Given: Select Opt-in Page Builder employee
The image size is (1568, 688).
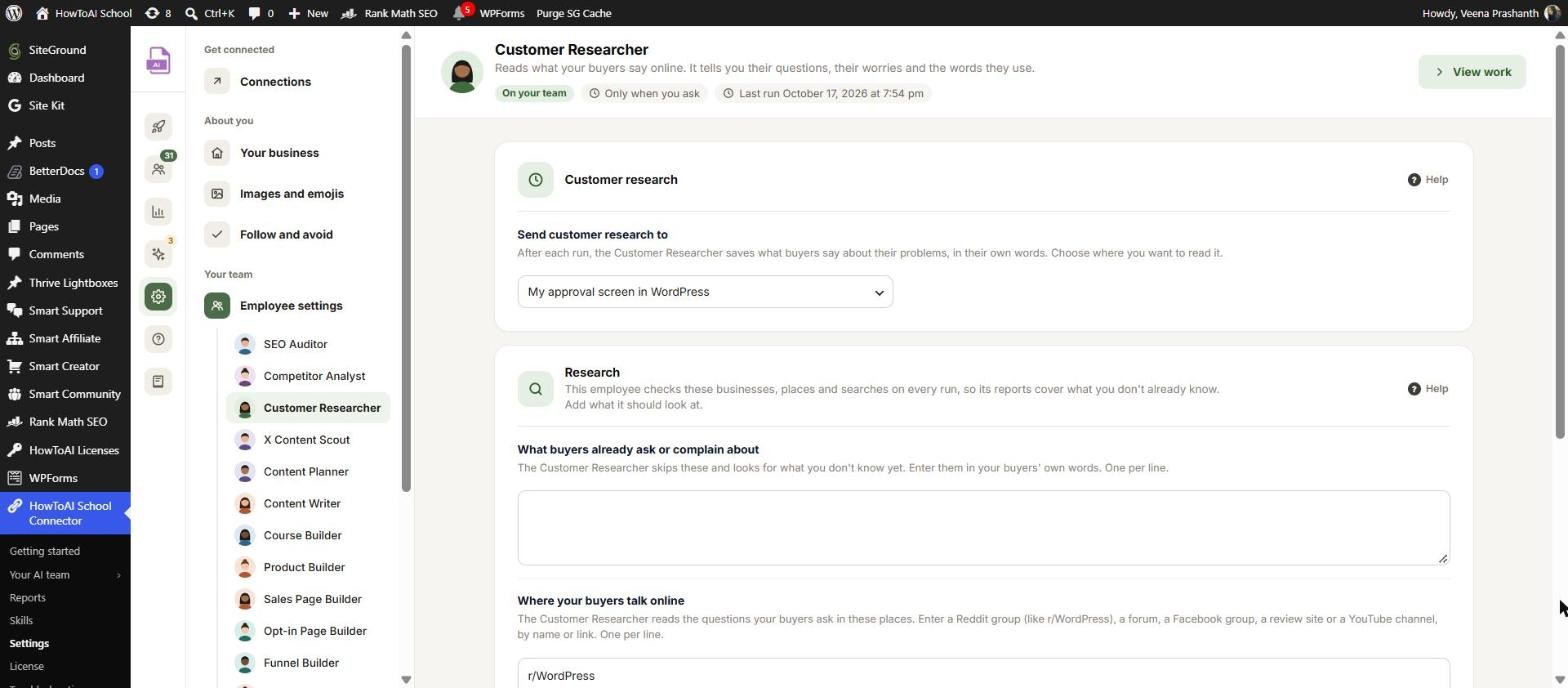Looking at the screenshot, I should 308,632.
